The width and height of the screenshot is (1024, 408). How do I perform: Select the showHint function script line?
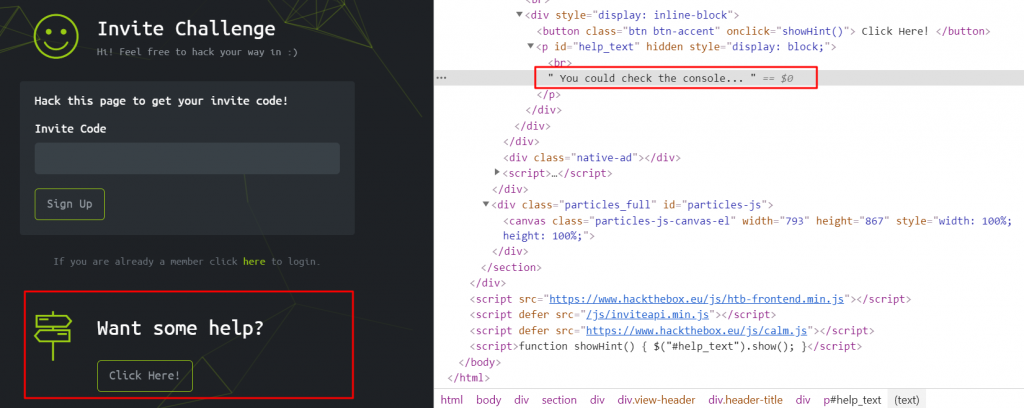(x=665, y=347)
